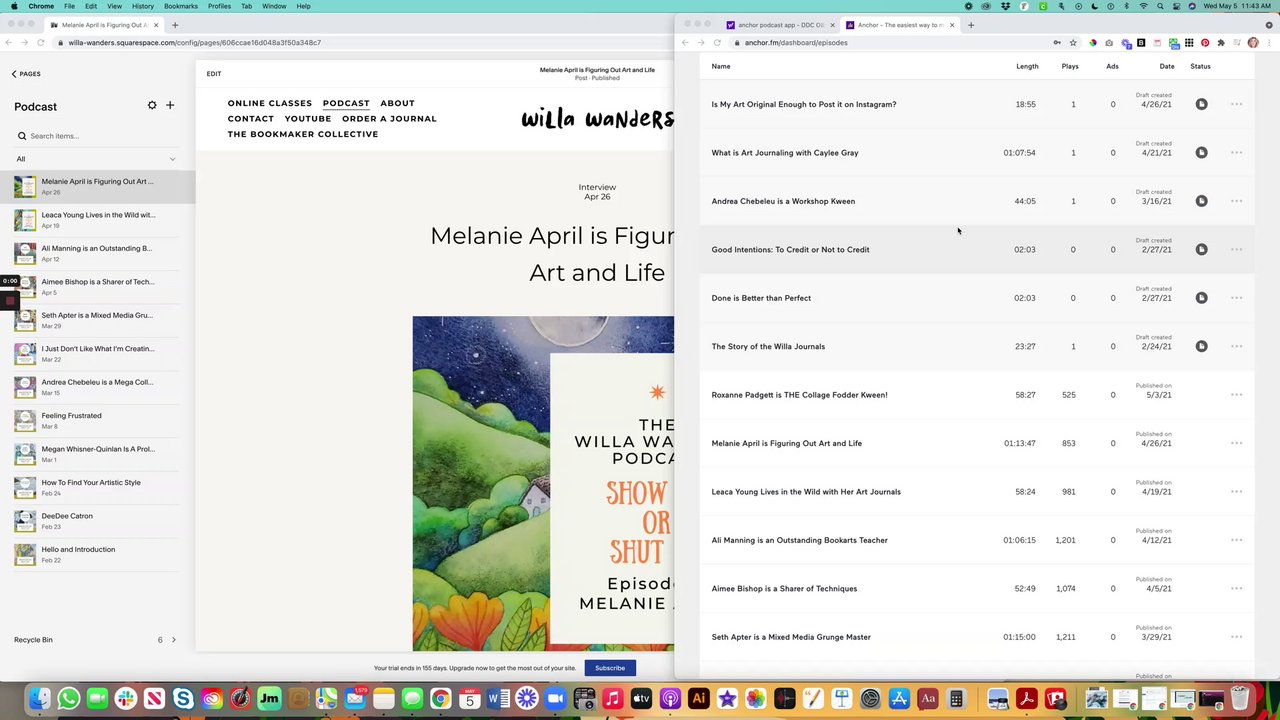
Task: Open 'Hello and Introduction' post
Action: [97, 554]
